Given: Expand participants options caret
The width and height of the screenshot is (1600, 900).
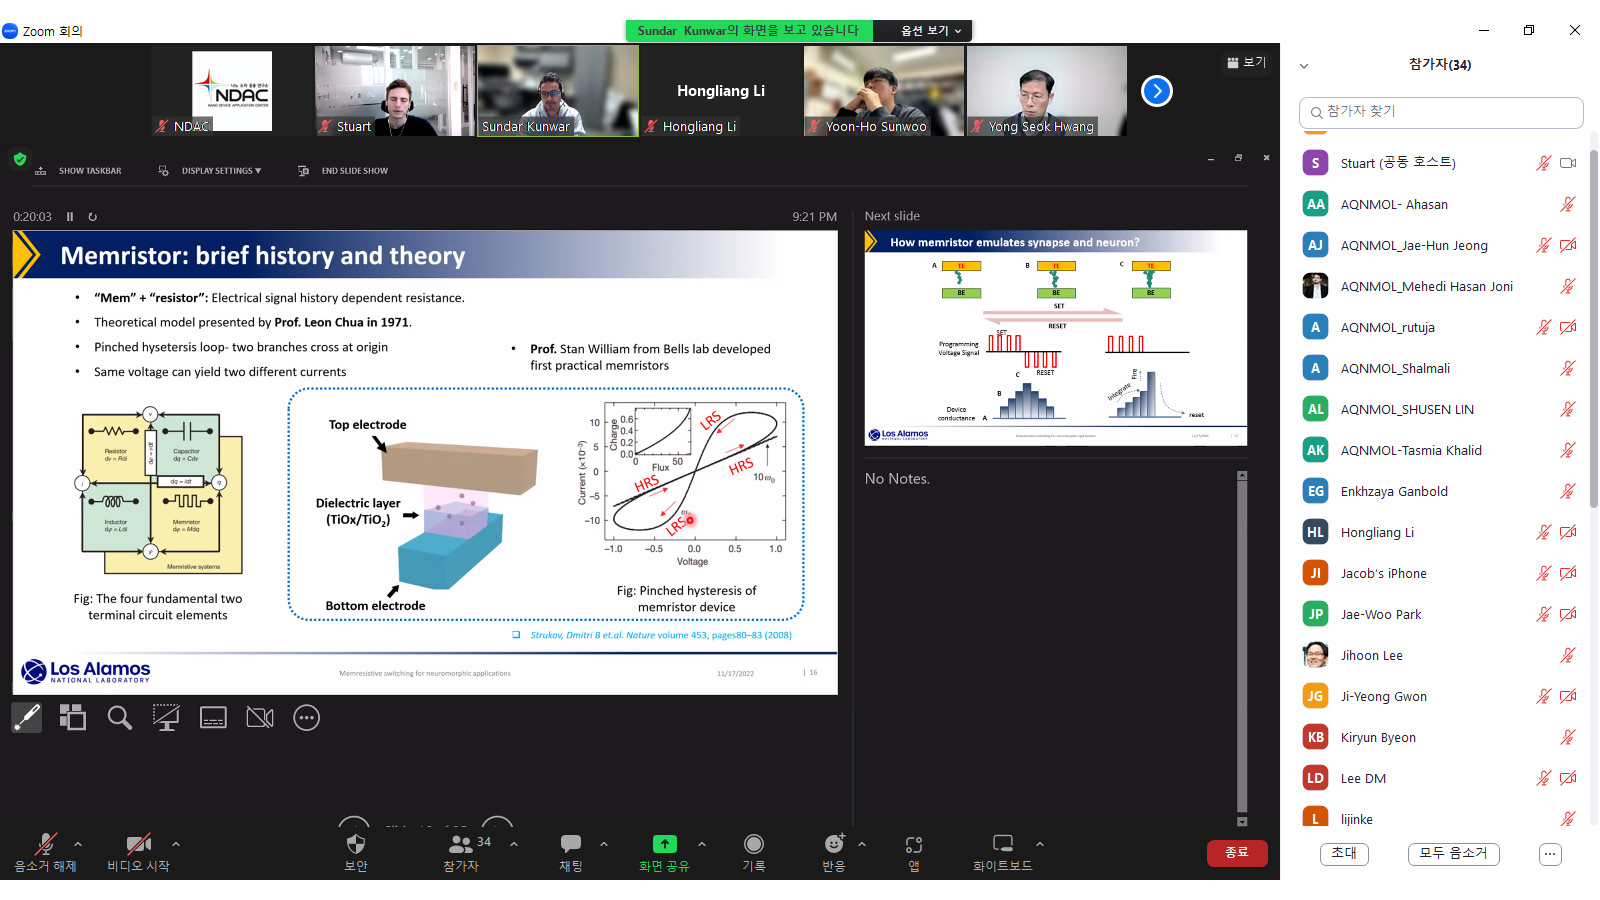Looking at the screenshot, I should coord(514,844).
